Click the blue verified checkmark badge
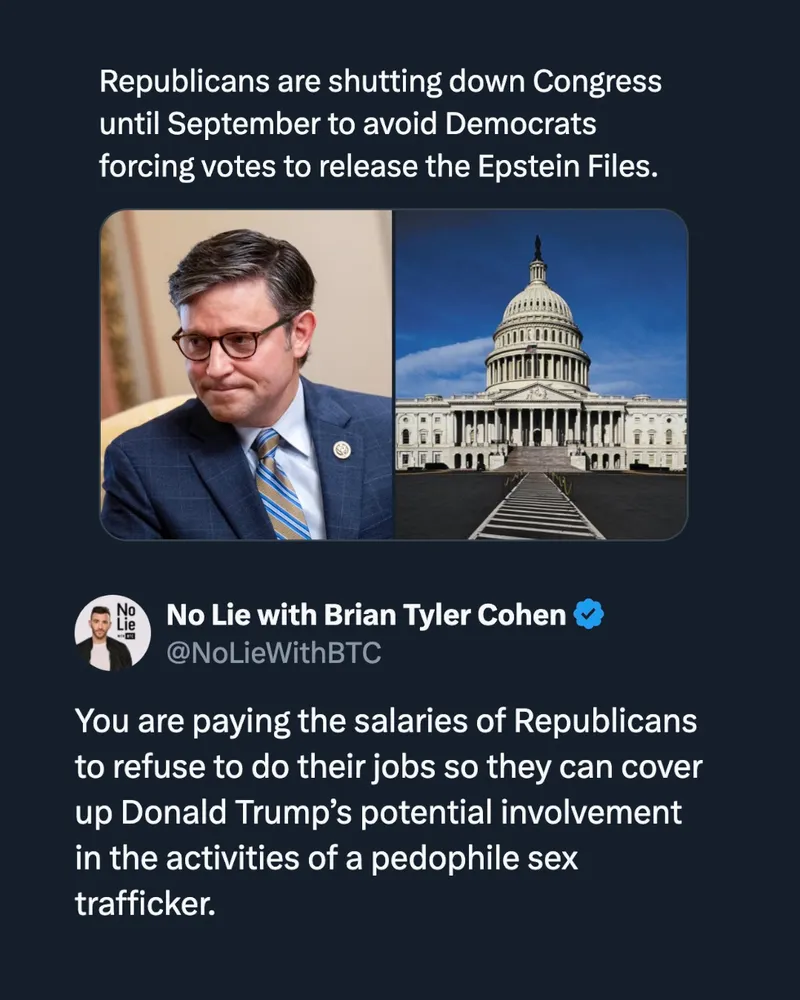Screen dimensions: 800x1000 click(x=592, y=615)
